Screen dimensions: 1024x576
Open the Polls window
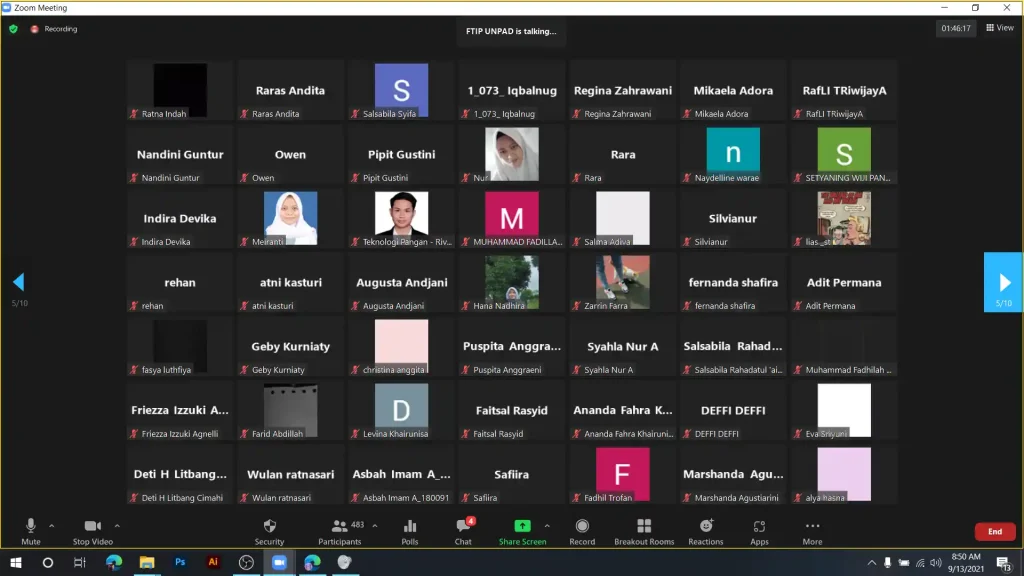click(409, 532)
